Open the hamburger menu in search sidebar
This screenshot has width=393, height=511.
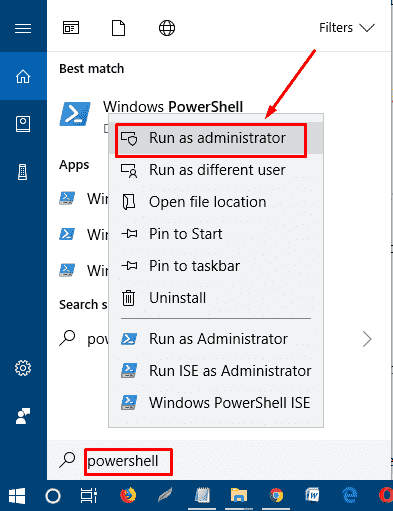(x=23, y=28)
